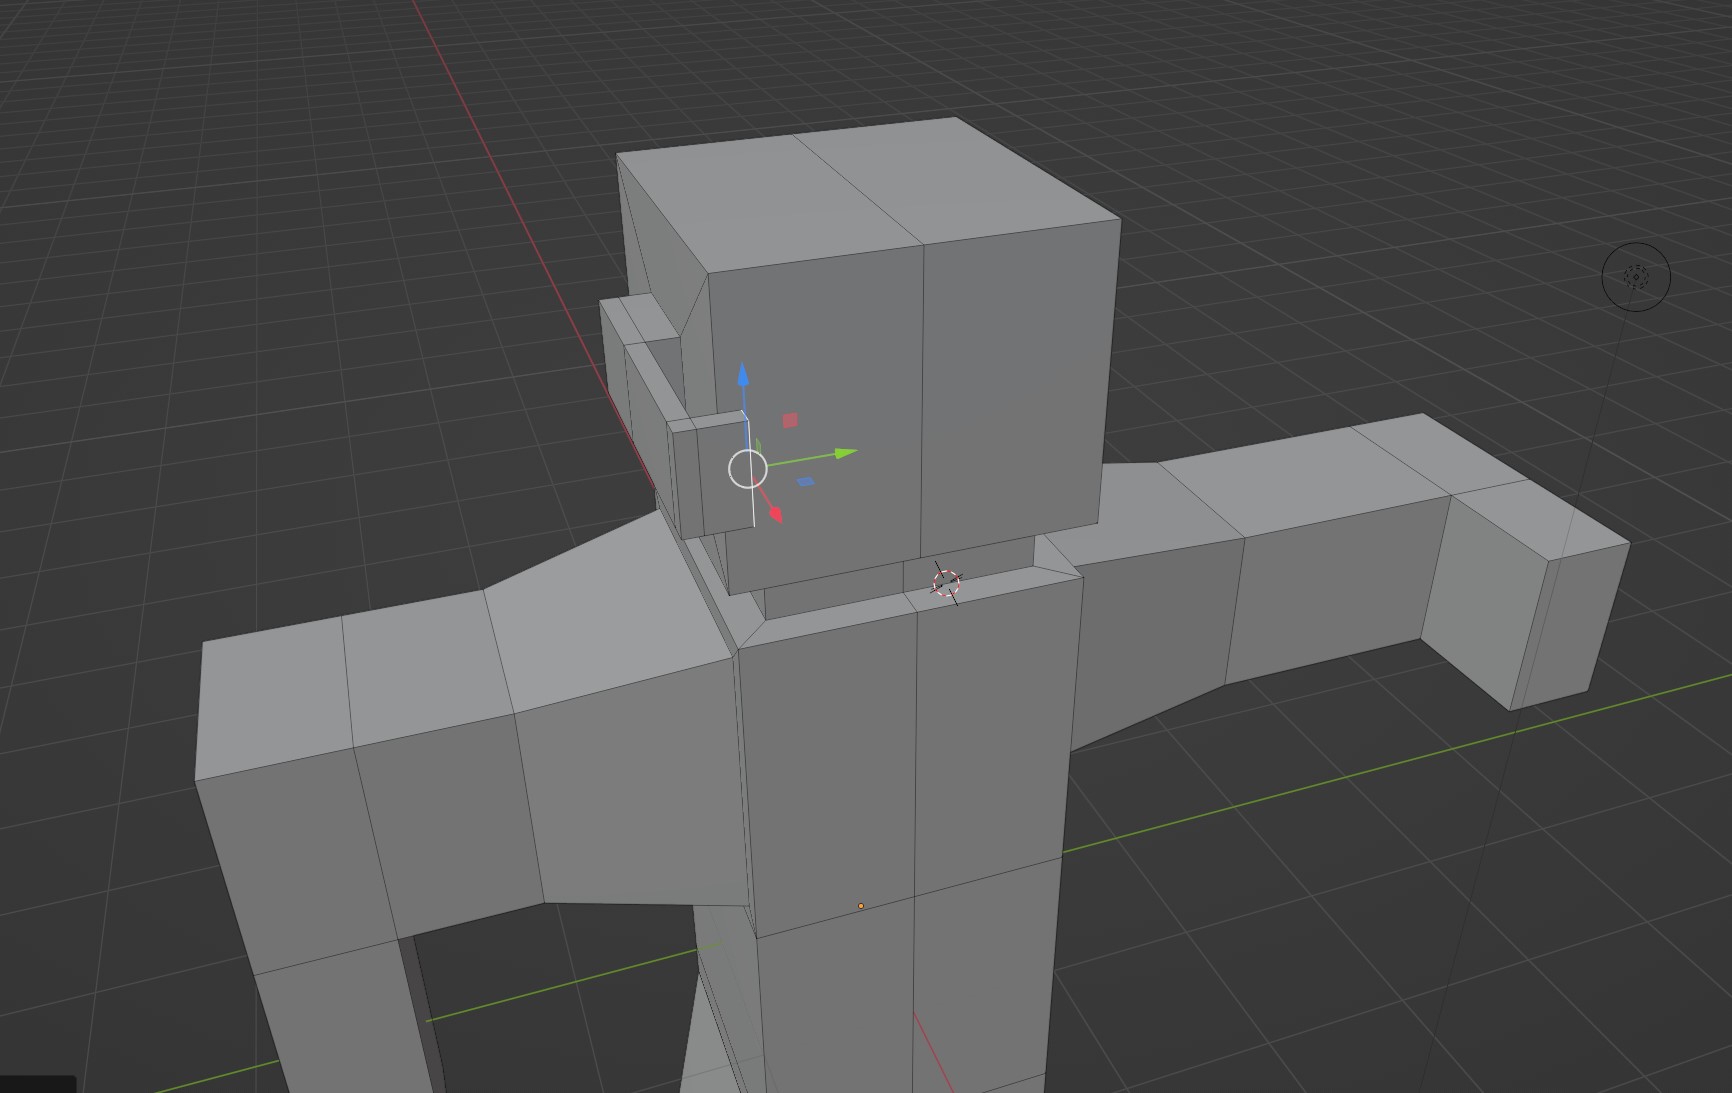This screenshot has height=1093, width=1732.
Task: Click the white circle at the gizmo center
Action: 748,469
